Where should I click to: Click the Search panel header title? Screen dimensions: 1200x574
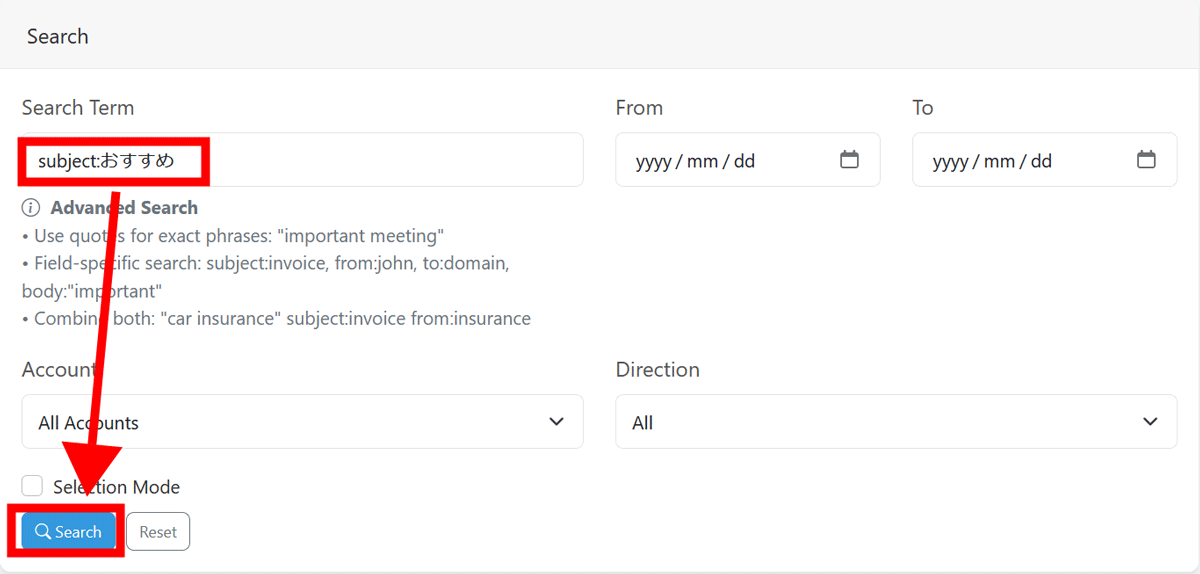(58, 36)
